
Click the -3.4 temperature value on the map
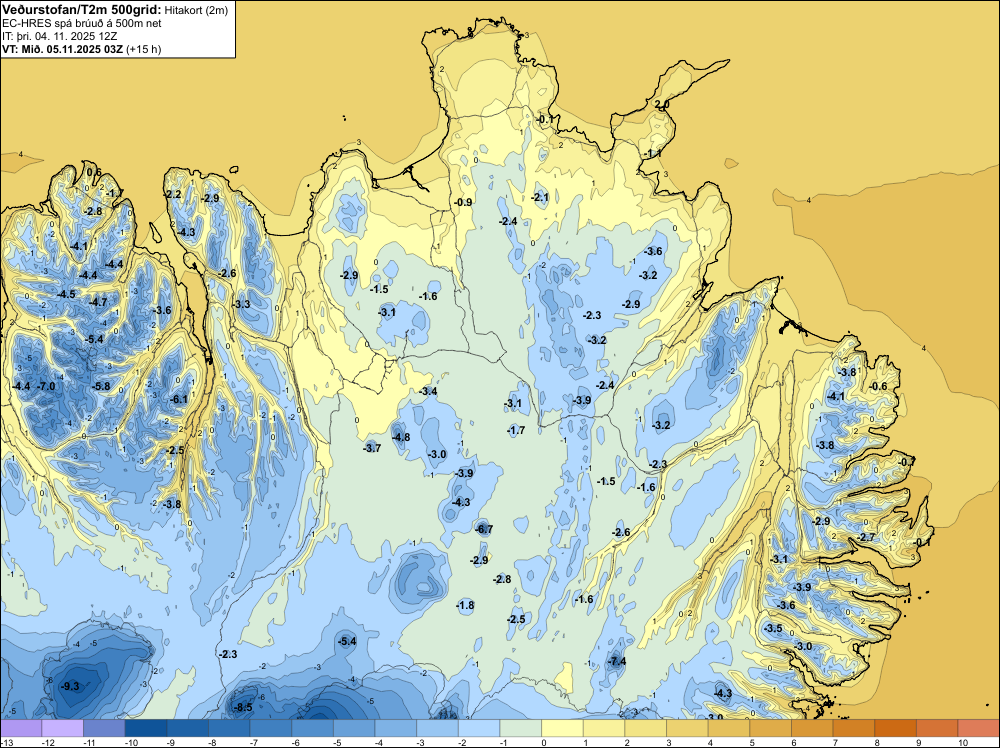pos(428,391)
